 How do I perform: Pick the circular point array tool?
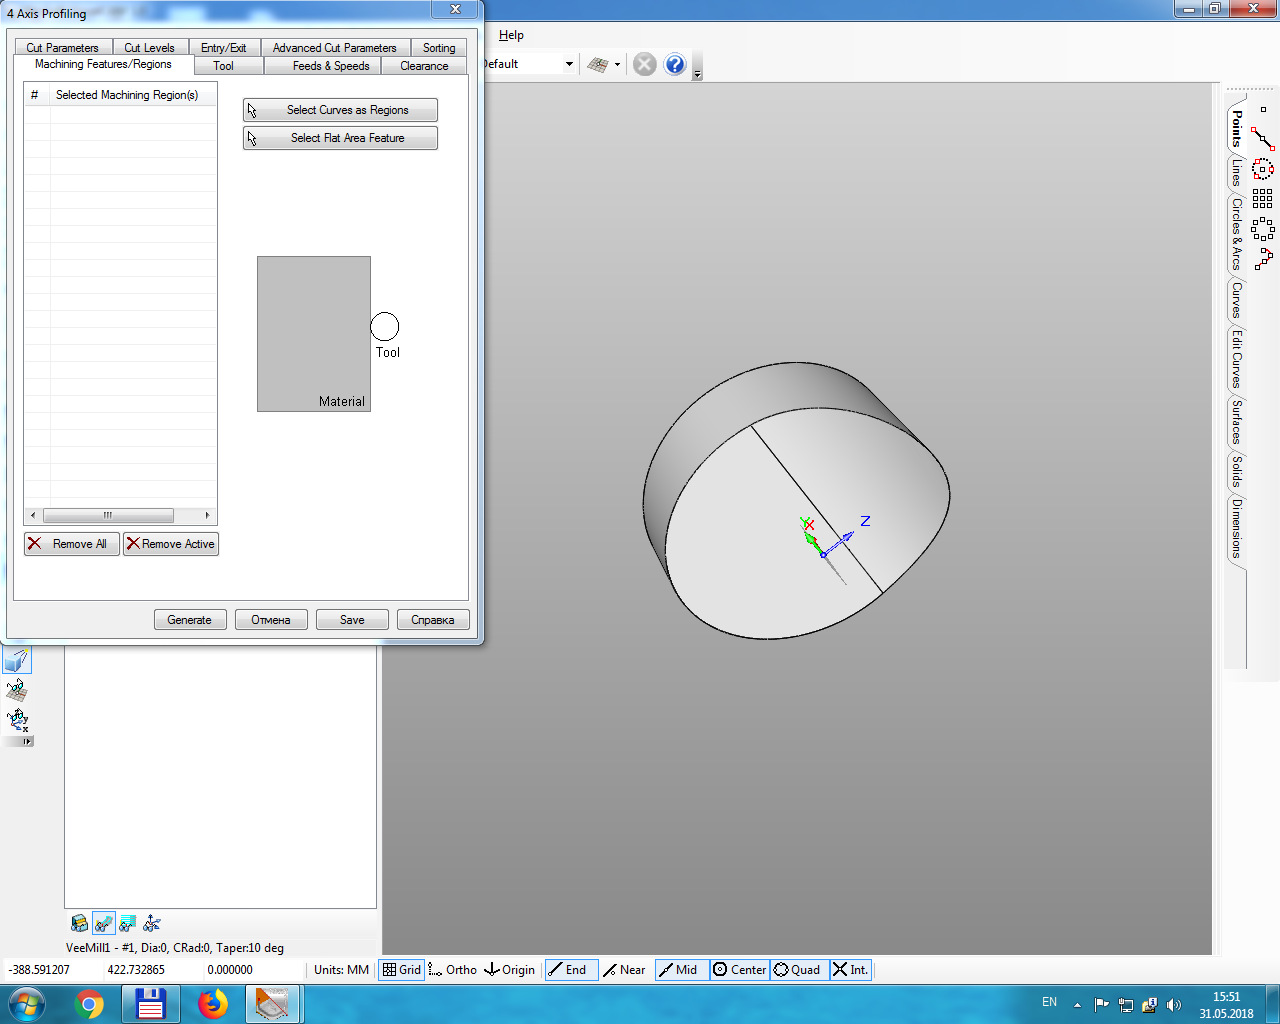[1263, 229]
